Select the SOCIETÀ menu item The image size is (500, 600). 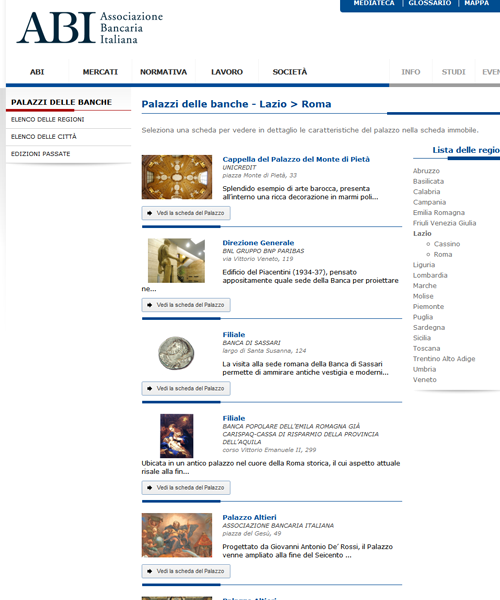[x=290, y=72]
